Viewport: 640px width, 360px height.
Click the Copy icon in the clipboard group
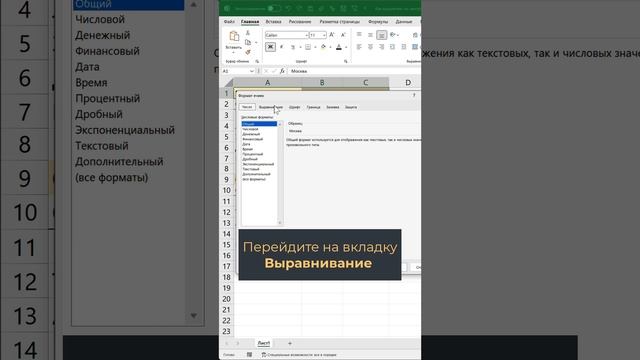tap(248, 42)
